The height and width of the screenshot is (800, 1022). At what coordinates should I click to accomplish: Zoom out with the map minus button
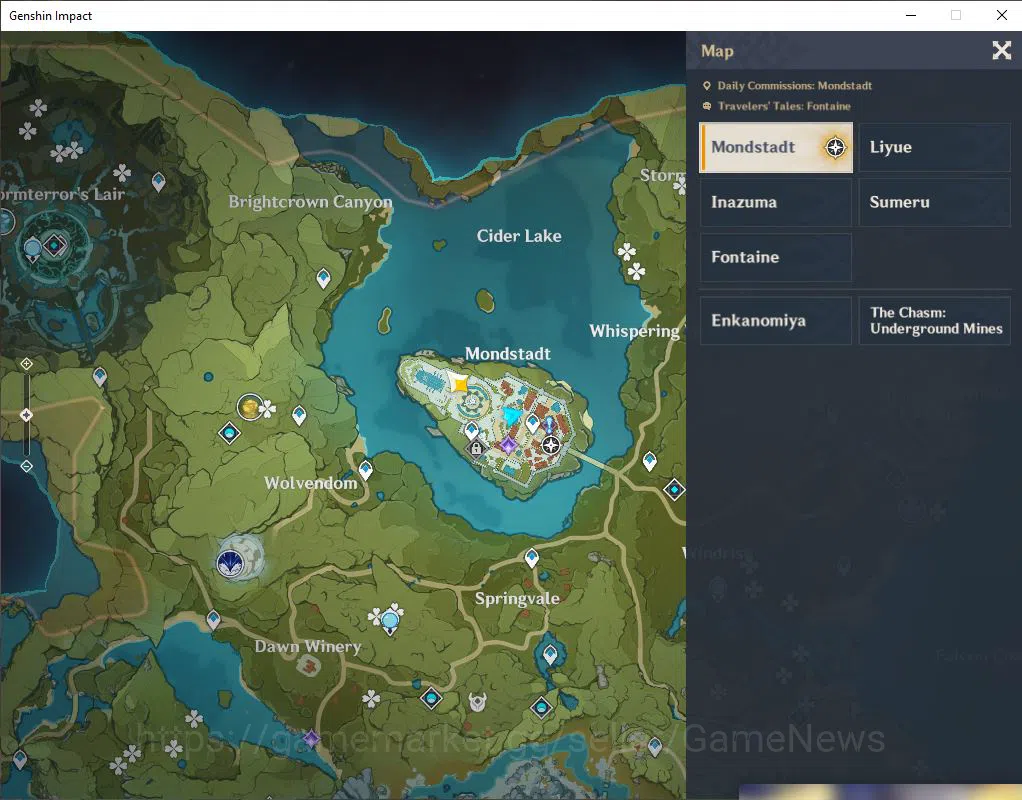pyautogui.click(x=26, y=466)
